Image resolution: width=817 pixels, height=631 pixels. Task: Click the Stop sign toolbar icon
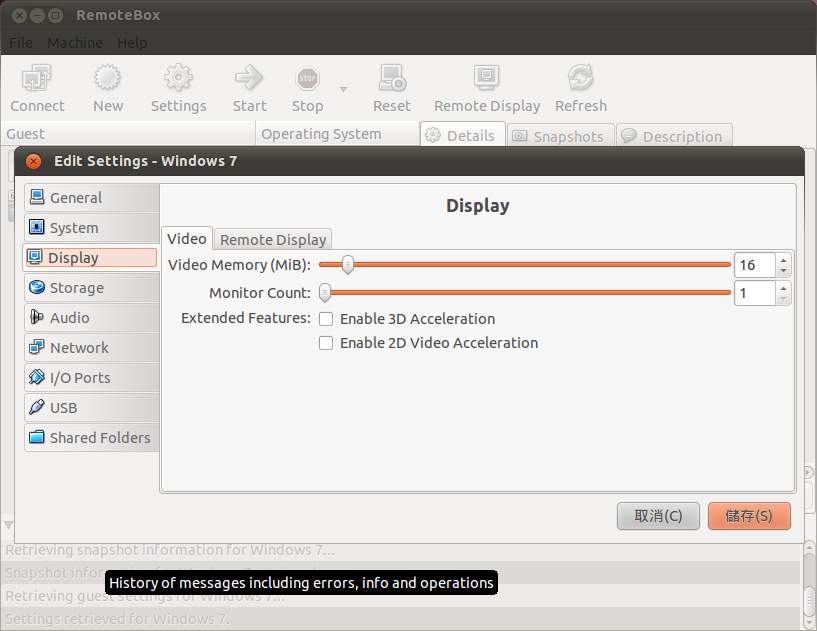point(307,78)
